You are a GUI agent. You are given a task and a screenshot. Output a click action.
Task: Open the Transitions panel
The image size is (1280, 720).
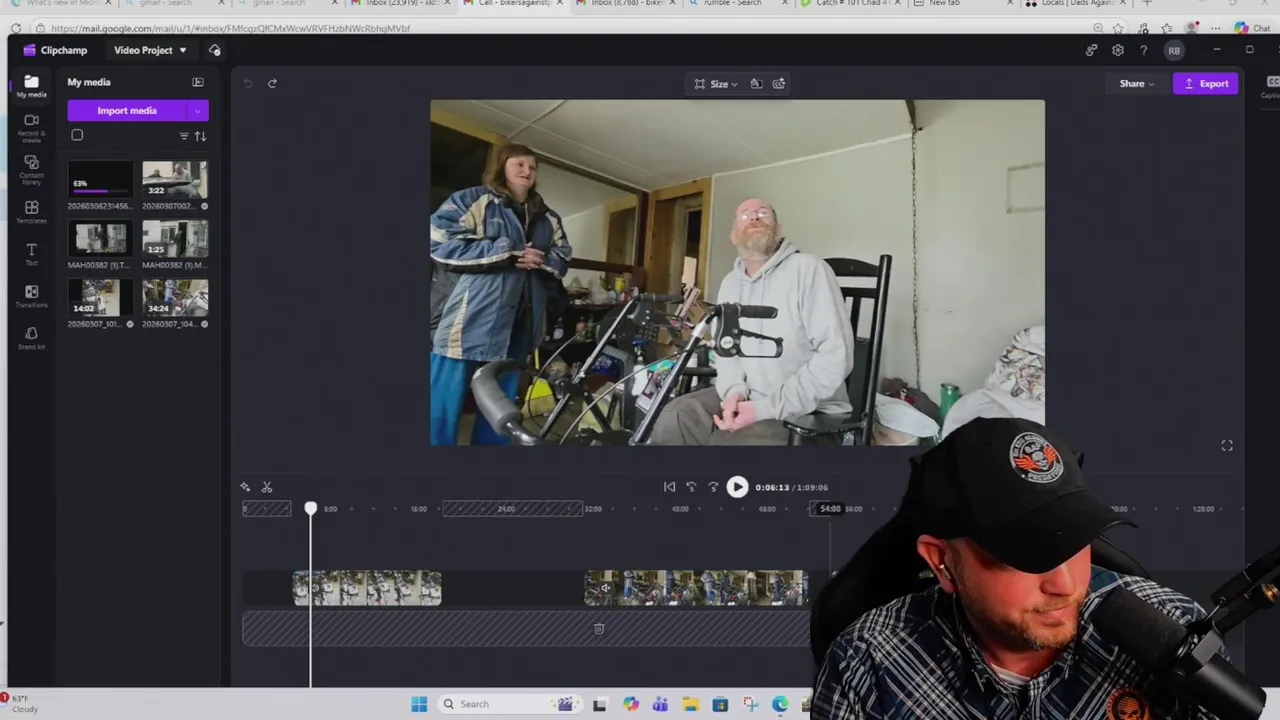pyautogui.click(x=31, y=296)
